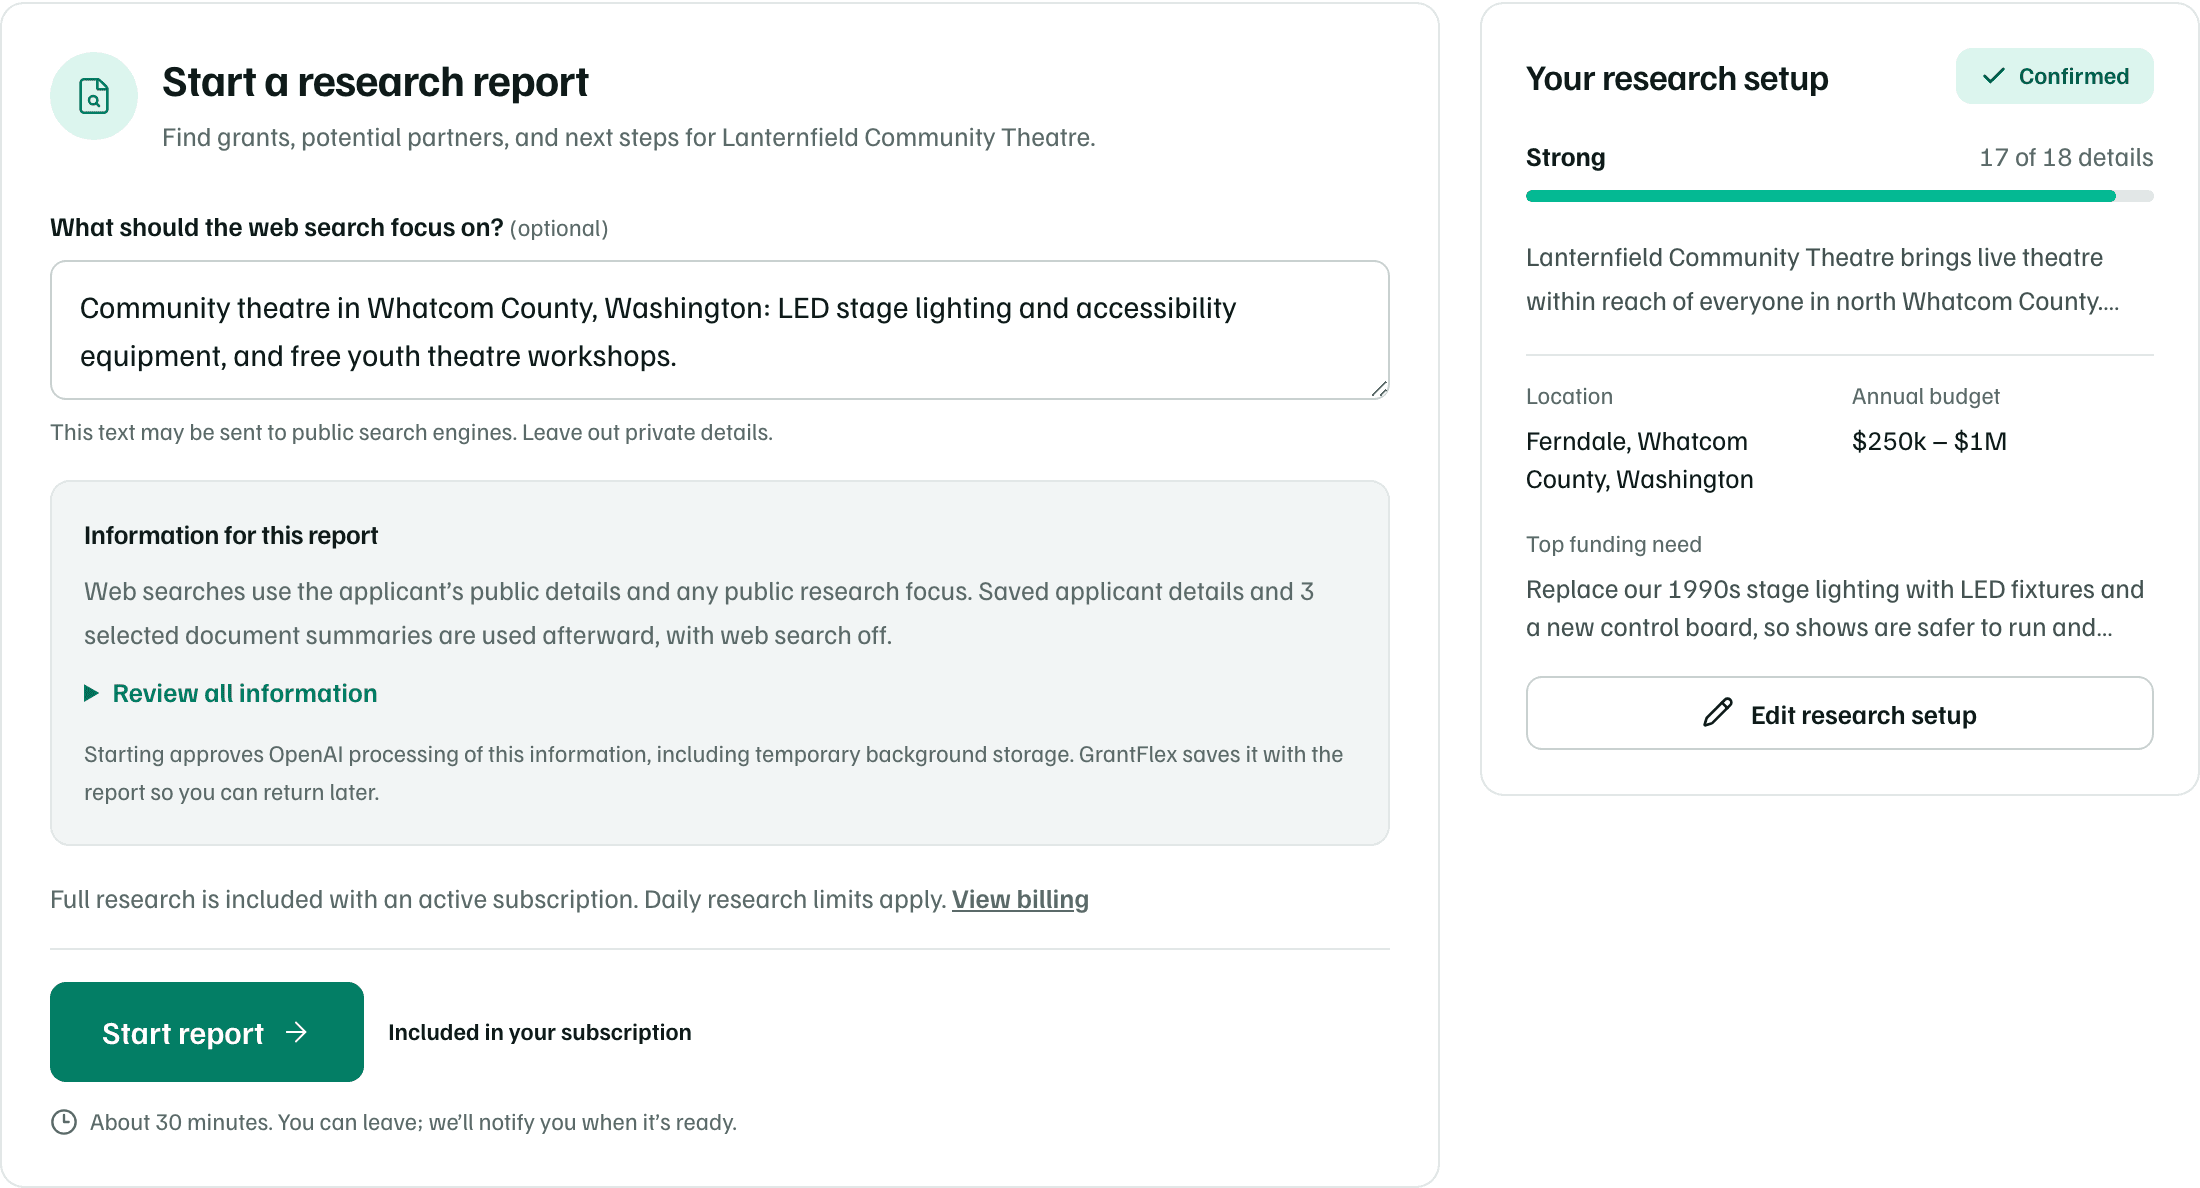
Task: Click the 'Information for this report' heading
Action: tap(231, 535)
